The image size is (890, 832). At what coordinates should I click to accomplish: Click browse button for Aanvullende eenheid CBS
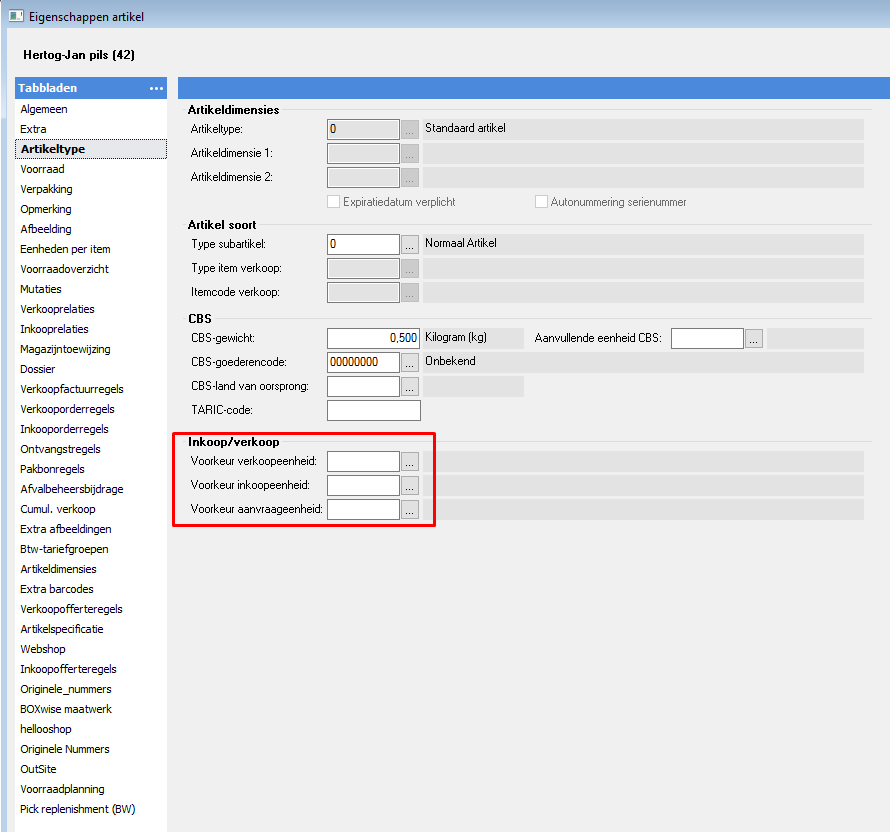point(754,338)
